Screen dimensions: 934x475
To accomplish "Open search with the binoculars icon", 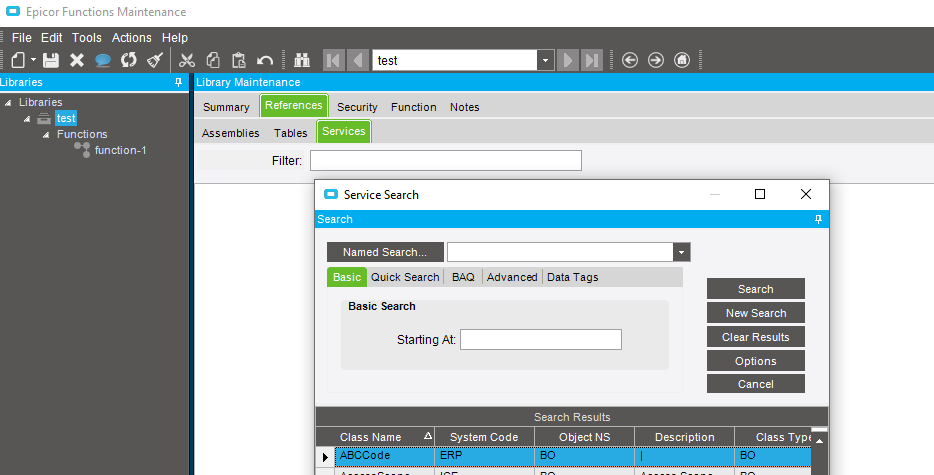I will 302,60.
